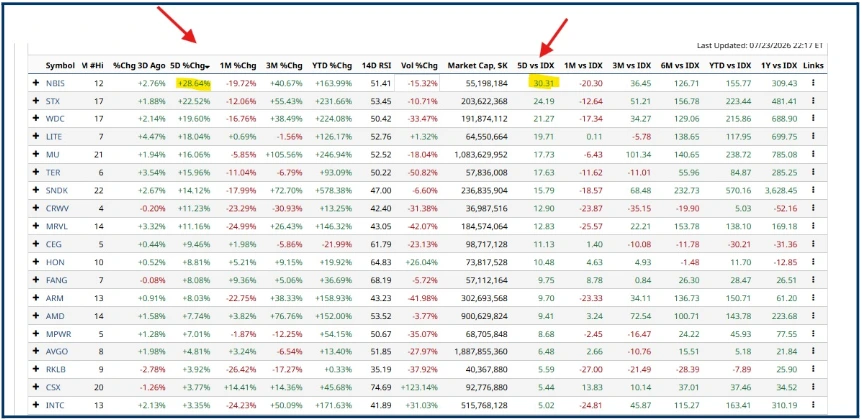The image size is (862, 420).
Task: Open links menu for CSX row
Action: (x=813, y=387)
